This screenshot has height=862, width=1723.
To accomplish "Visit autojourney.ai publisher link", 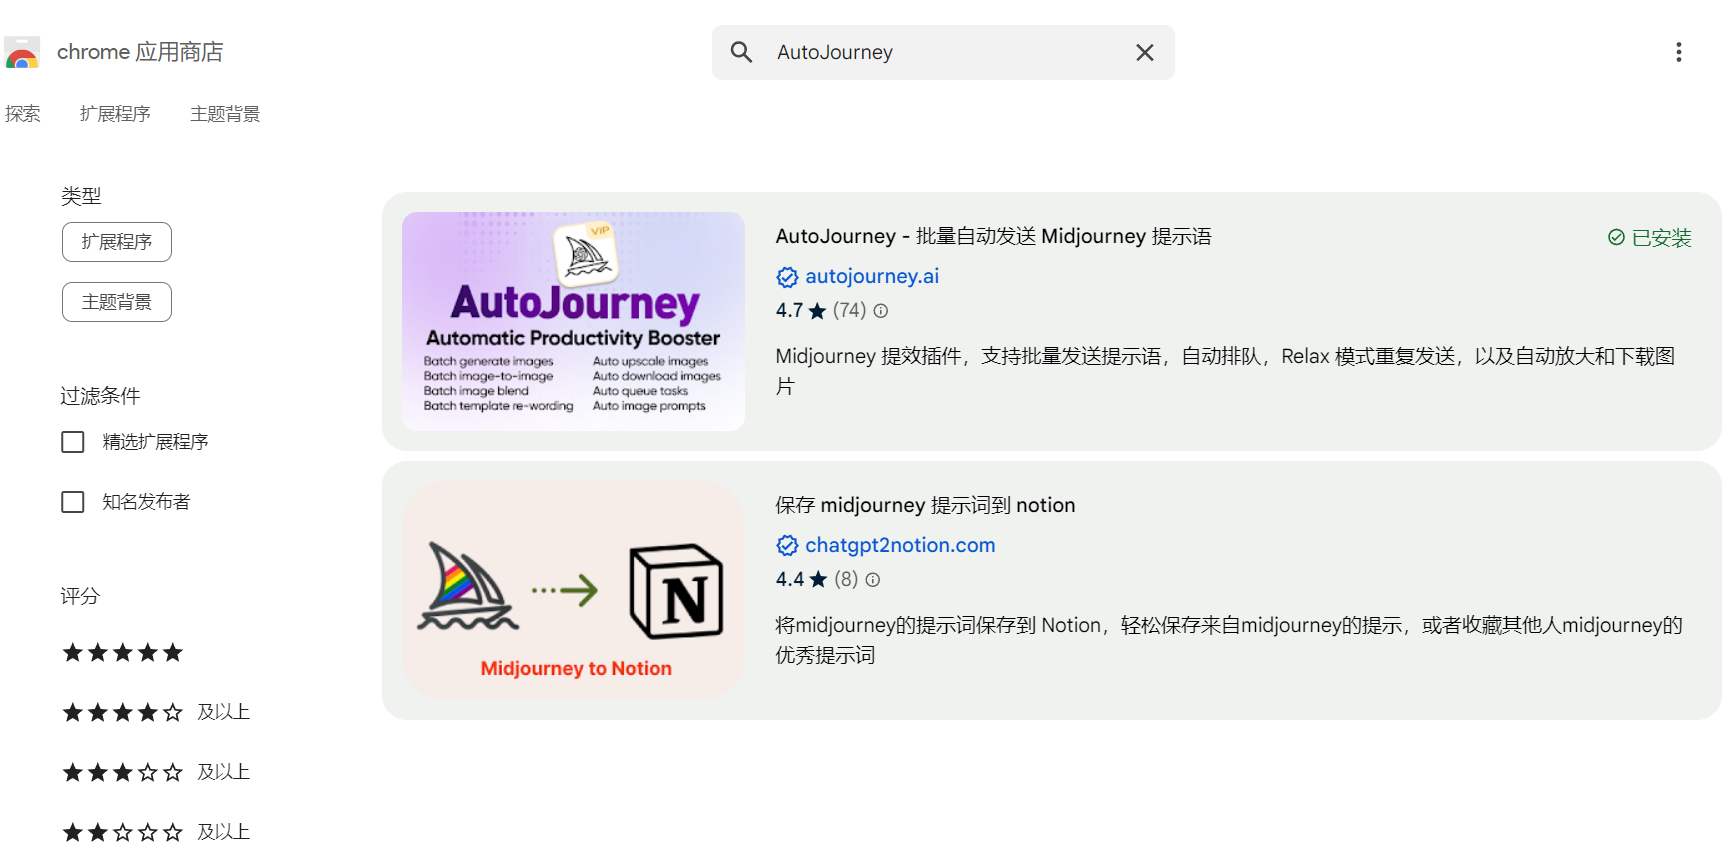I will pyautogui.click(x=872, y=276).
